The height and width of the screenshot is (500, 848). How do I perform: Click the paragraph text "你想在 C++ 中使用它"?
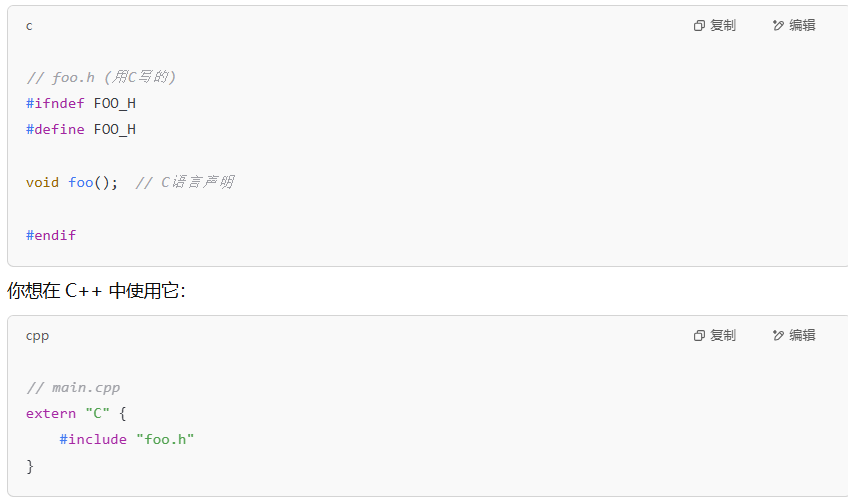point(96,291)
